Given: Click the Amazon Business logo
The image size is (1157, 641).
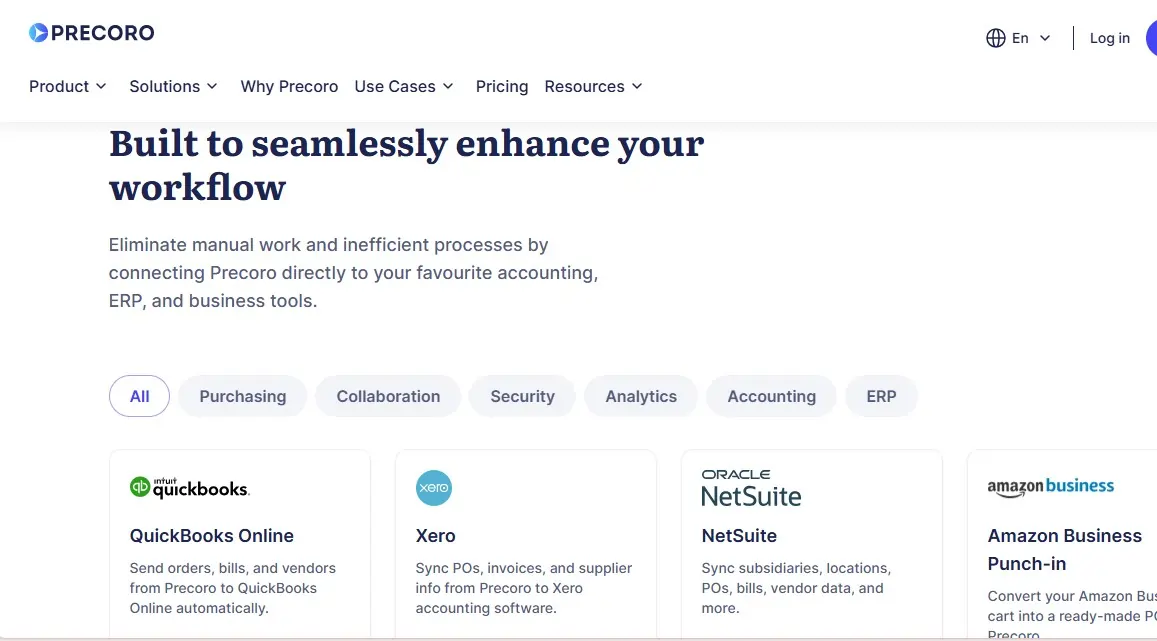Looking at the screenshot, I should [1051, 487].
